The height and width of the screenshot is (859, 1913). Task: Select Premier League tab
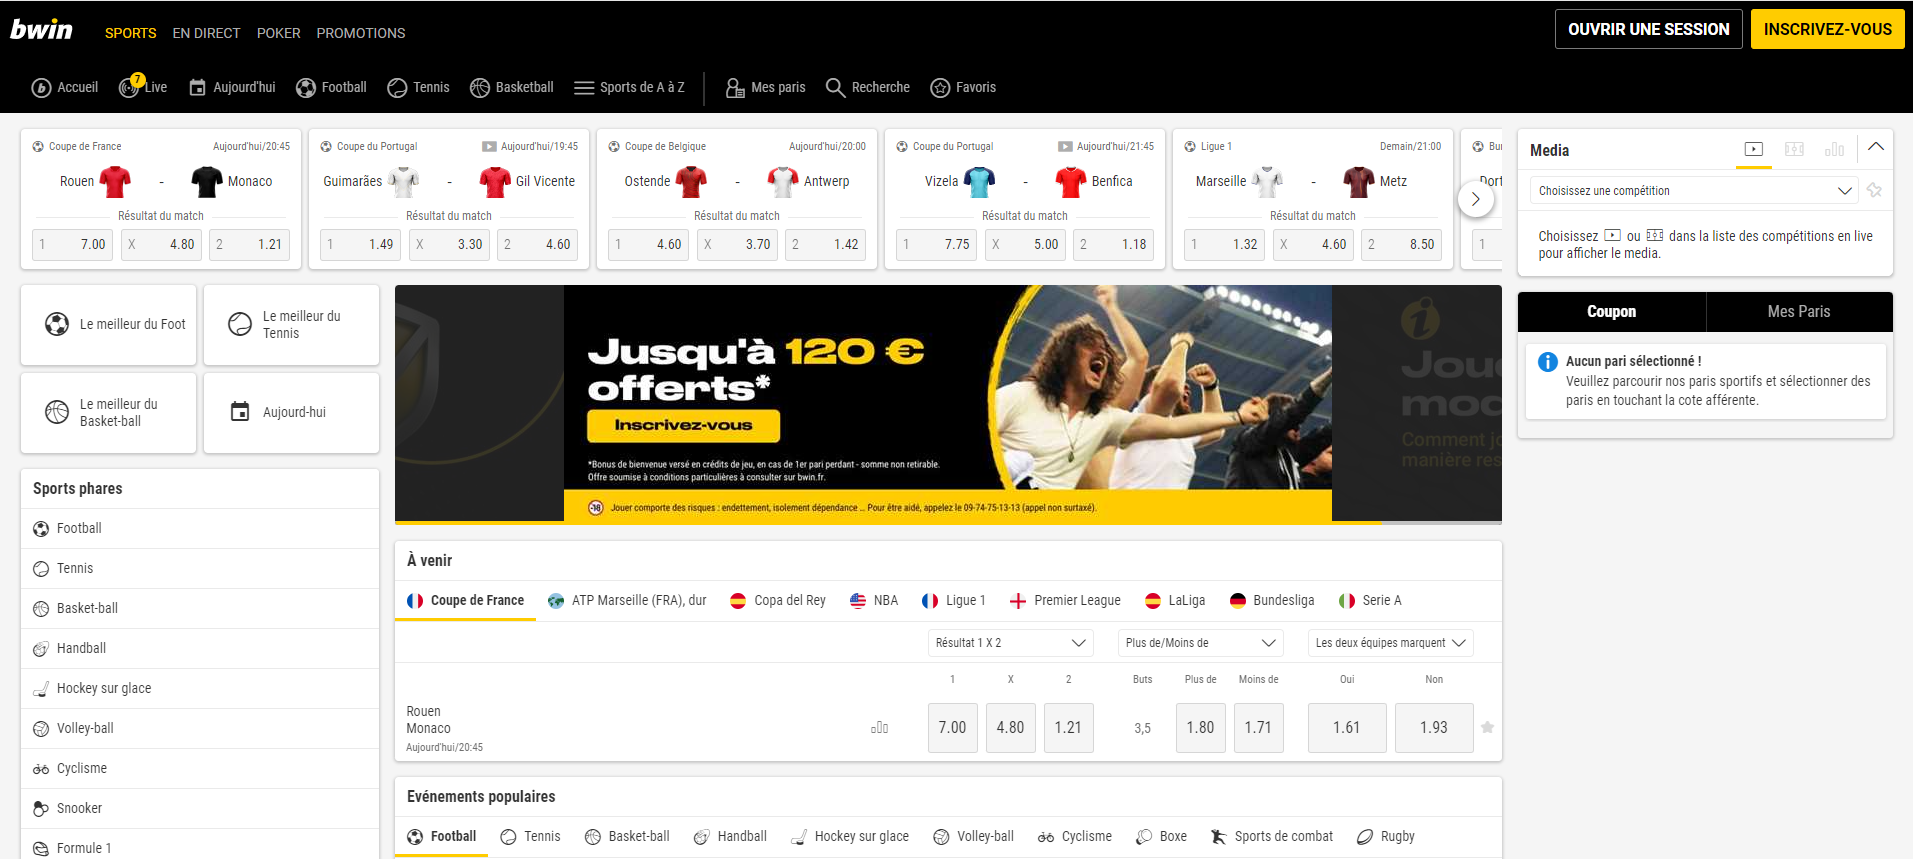1065,600
